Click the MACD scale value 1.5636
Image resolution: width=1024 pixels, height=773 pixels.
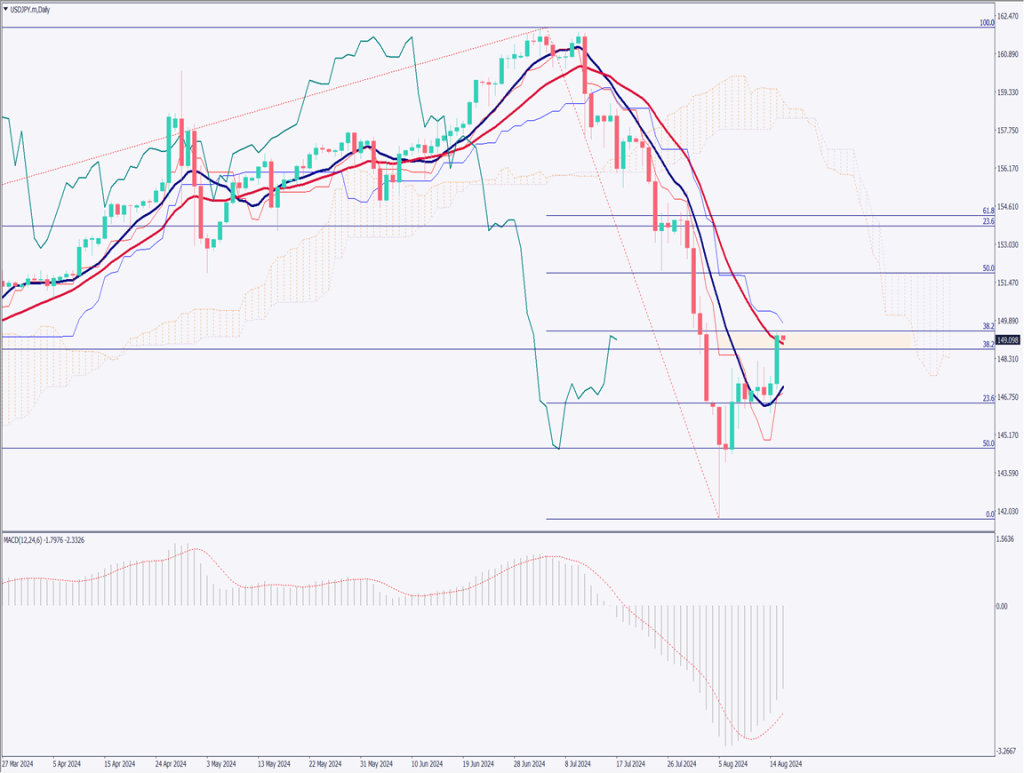1007,540
